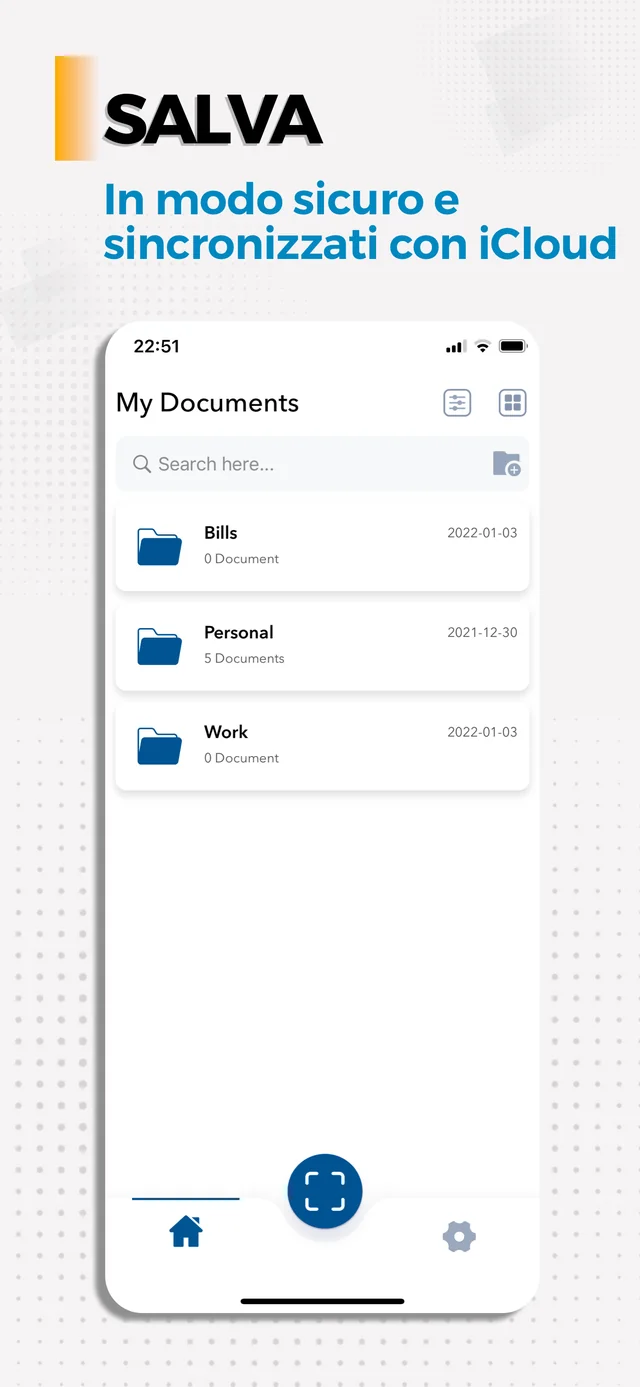Select the Bills folder name
The height and width of the screenshot is (1387, 640).
coord(221,533)
